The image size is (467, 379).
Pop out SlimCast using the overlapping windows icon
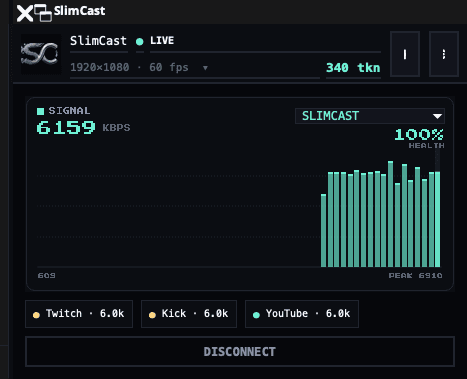point(43,13)
